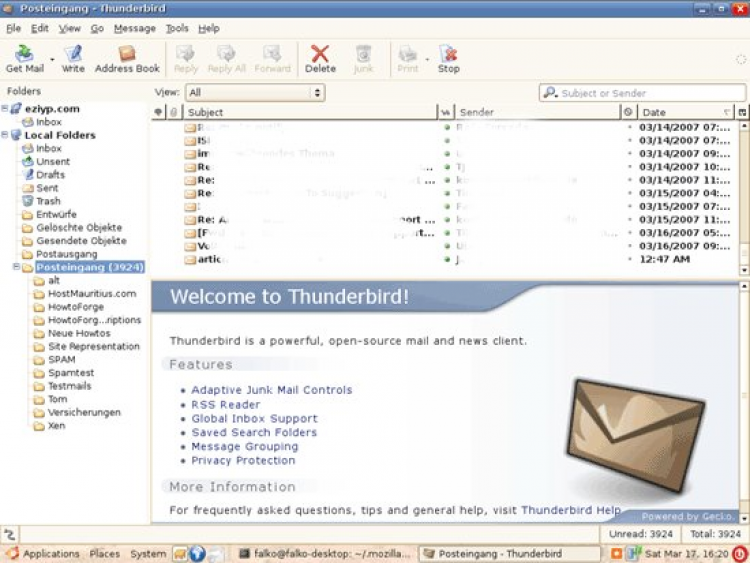Select the Unsent folder
Image resolution: width=750 pixels, height=563 pixels.
pos(46,161)
